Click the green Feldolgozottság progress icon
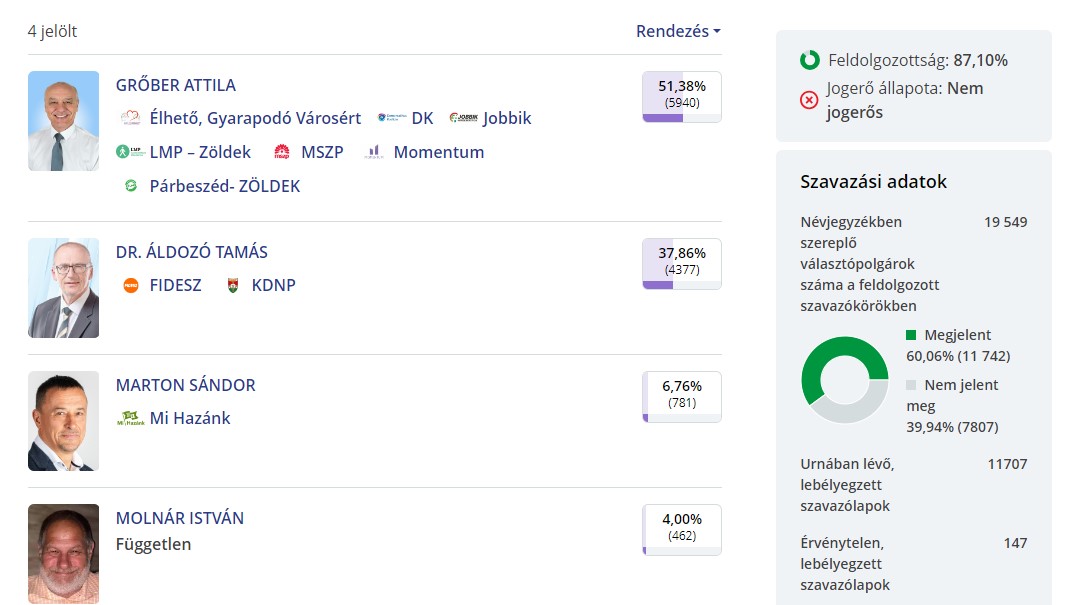The image size is (1069, 605). [x=810, y=60]
